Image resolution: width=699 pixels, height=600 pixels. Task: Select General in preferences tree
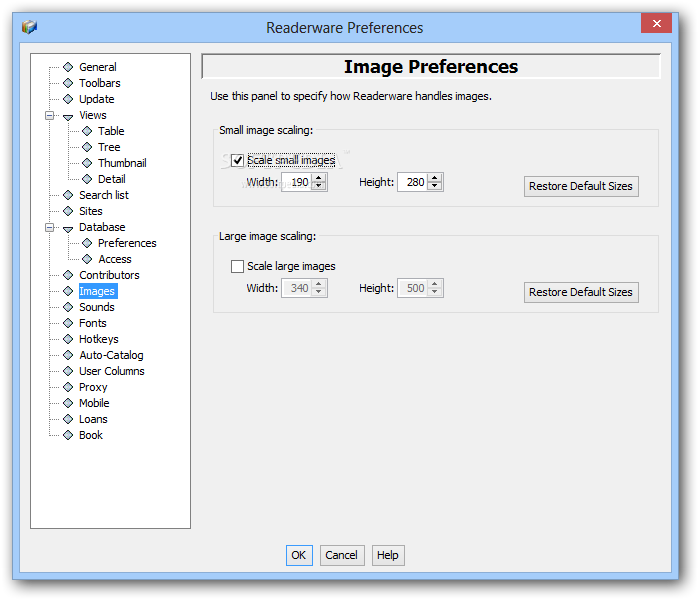pyautogui.click(x=98, y=67)
